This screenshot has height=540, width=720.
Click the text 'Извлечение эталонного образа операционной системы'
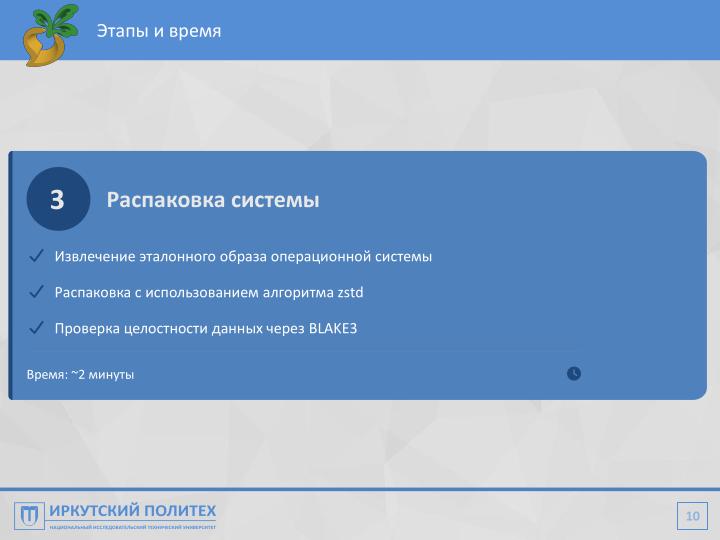click(243, 256)
